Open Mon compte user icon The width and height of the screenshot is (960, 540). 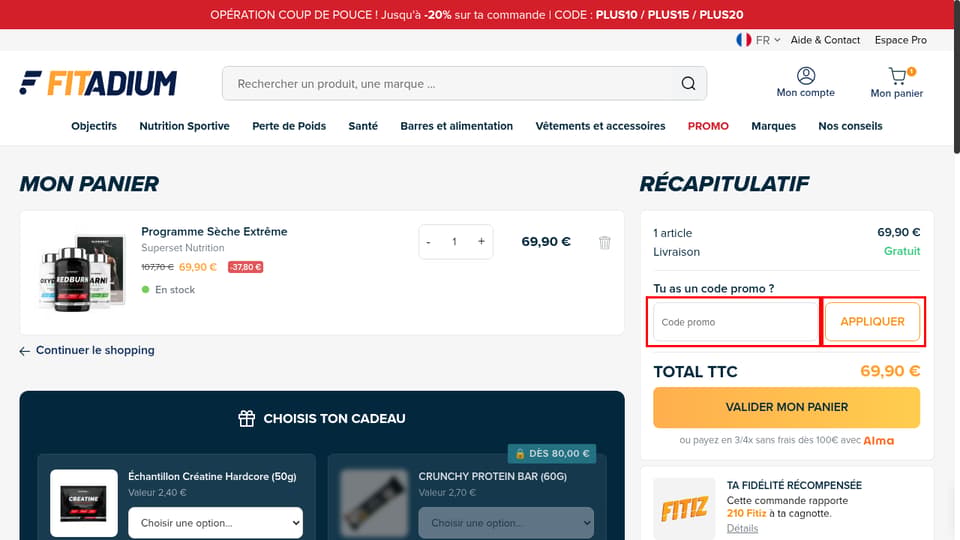[x=806, y=76]
